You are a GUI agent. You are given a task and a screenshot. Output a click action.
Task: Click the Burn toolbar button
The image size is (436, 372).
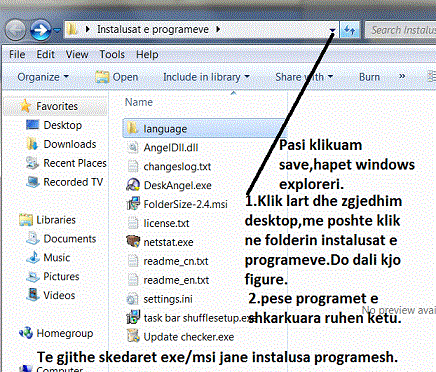[369, 77]
